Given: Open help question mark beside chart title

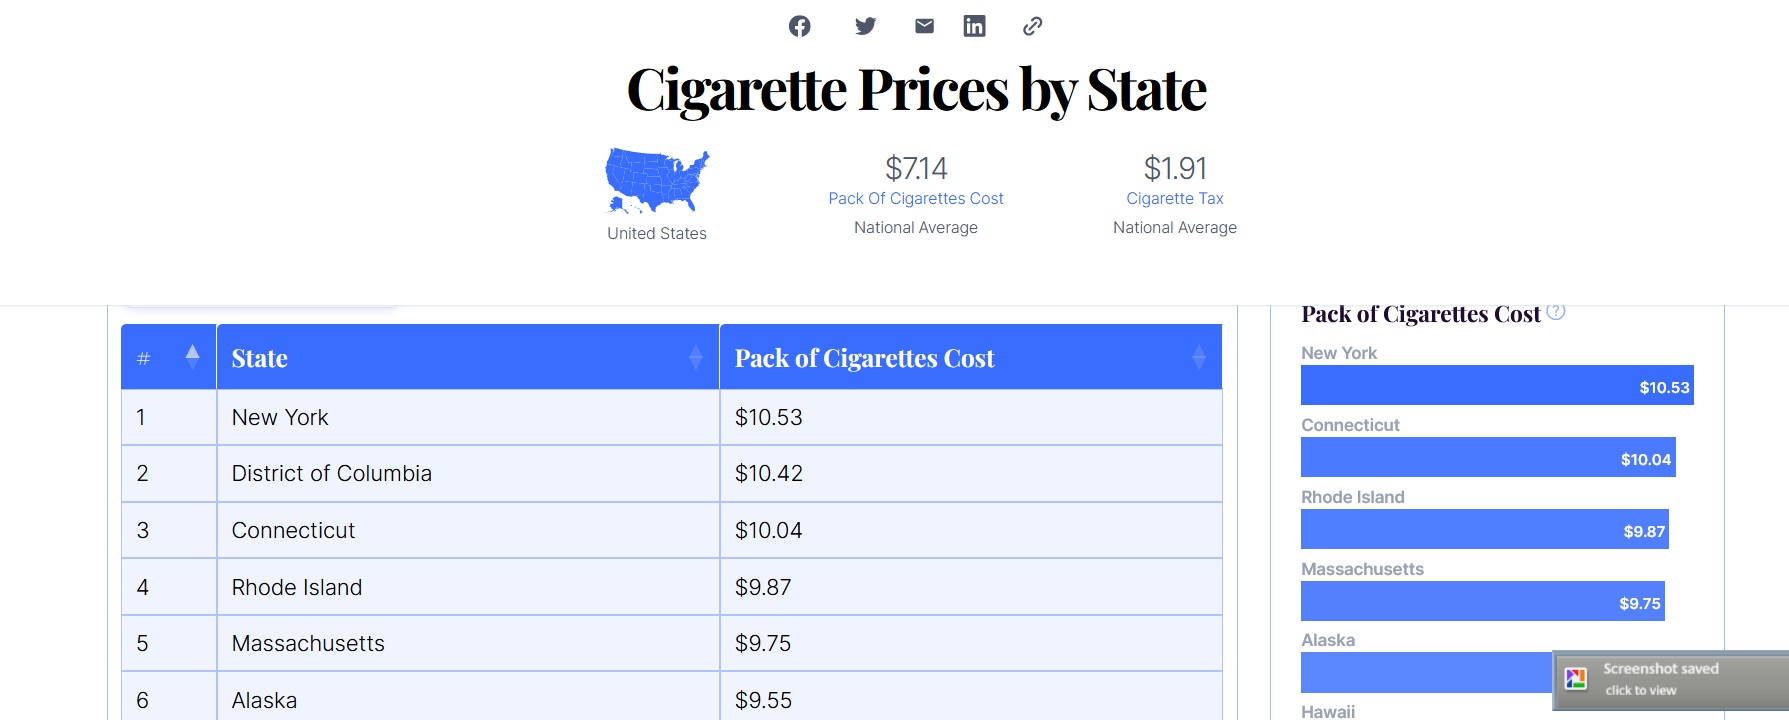Looking at the screenshot, I should (x=1556, y=312).
